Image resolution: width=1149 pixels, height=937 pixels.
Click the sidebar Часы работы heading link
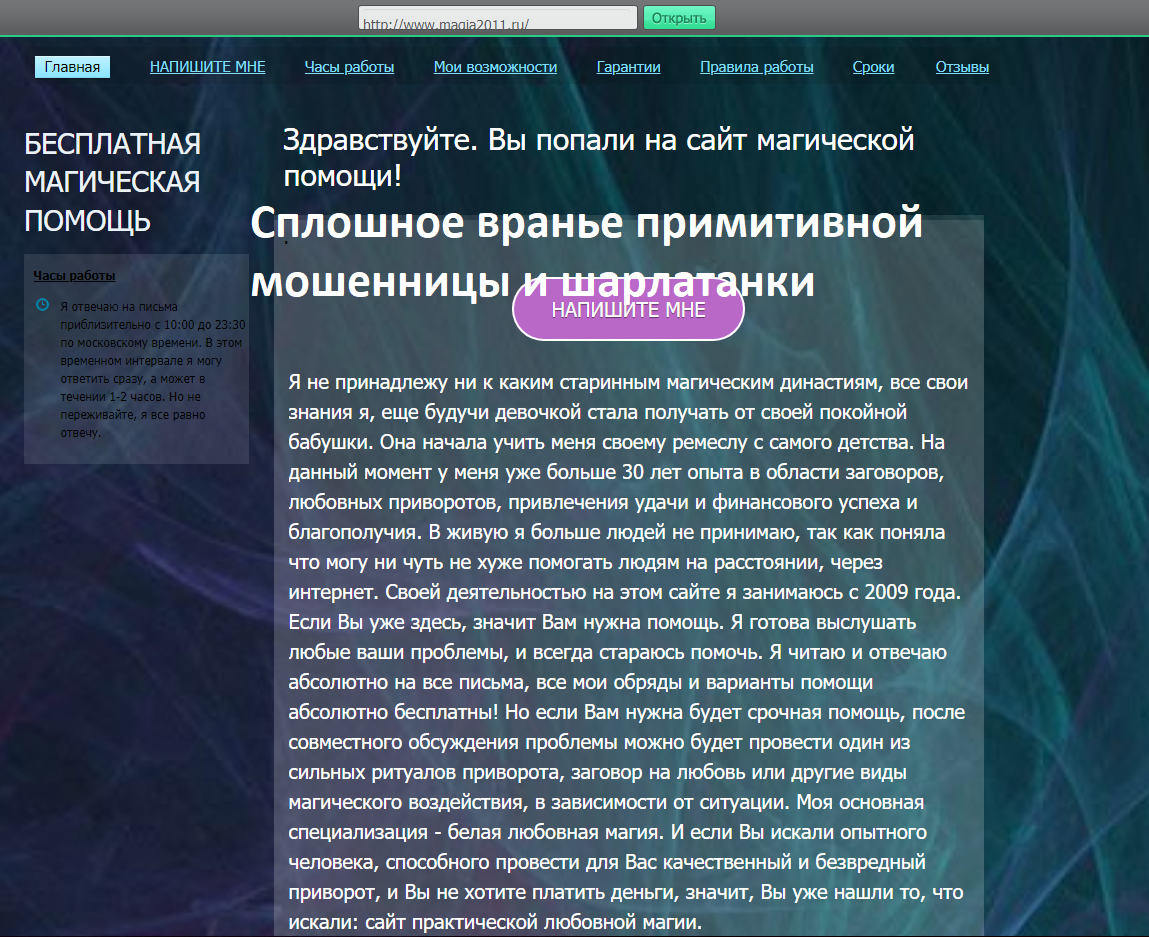[x=74, y=275]
